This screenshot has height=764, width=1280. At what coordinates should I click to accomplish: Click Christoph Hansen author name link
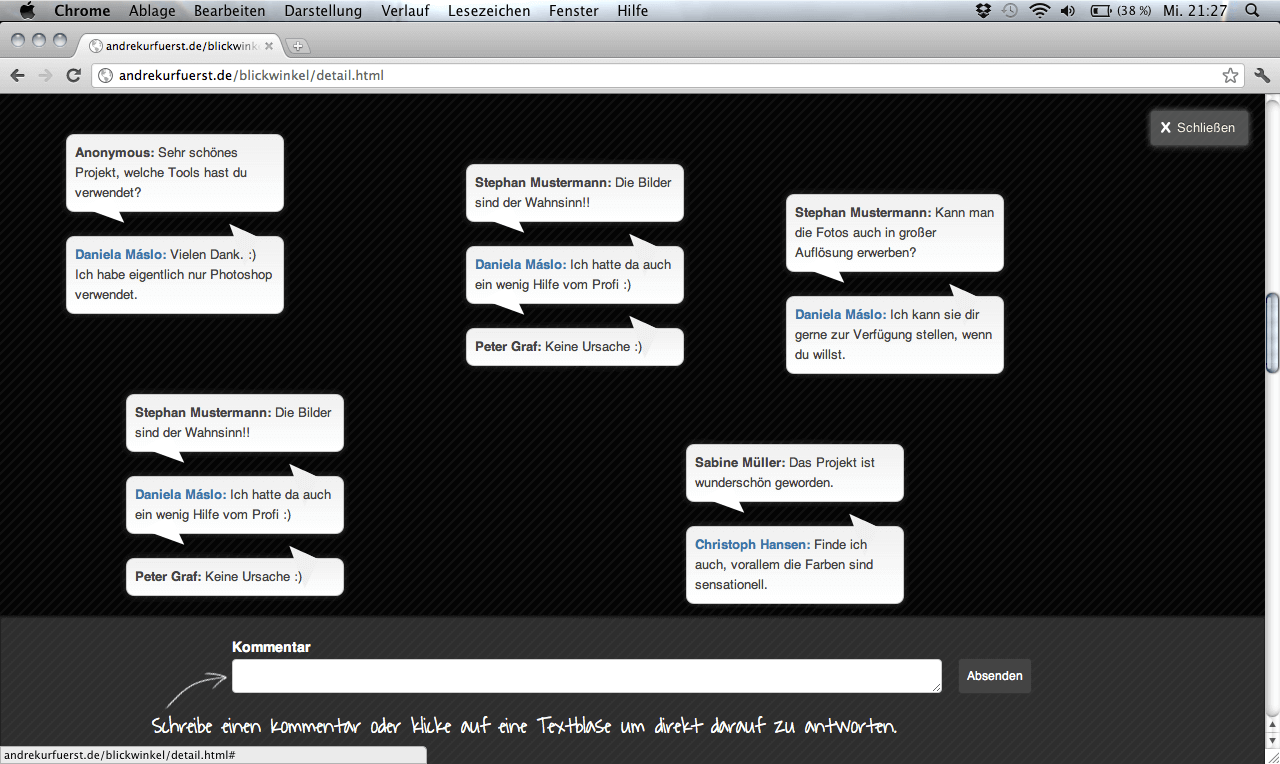pos(752,545)
